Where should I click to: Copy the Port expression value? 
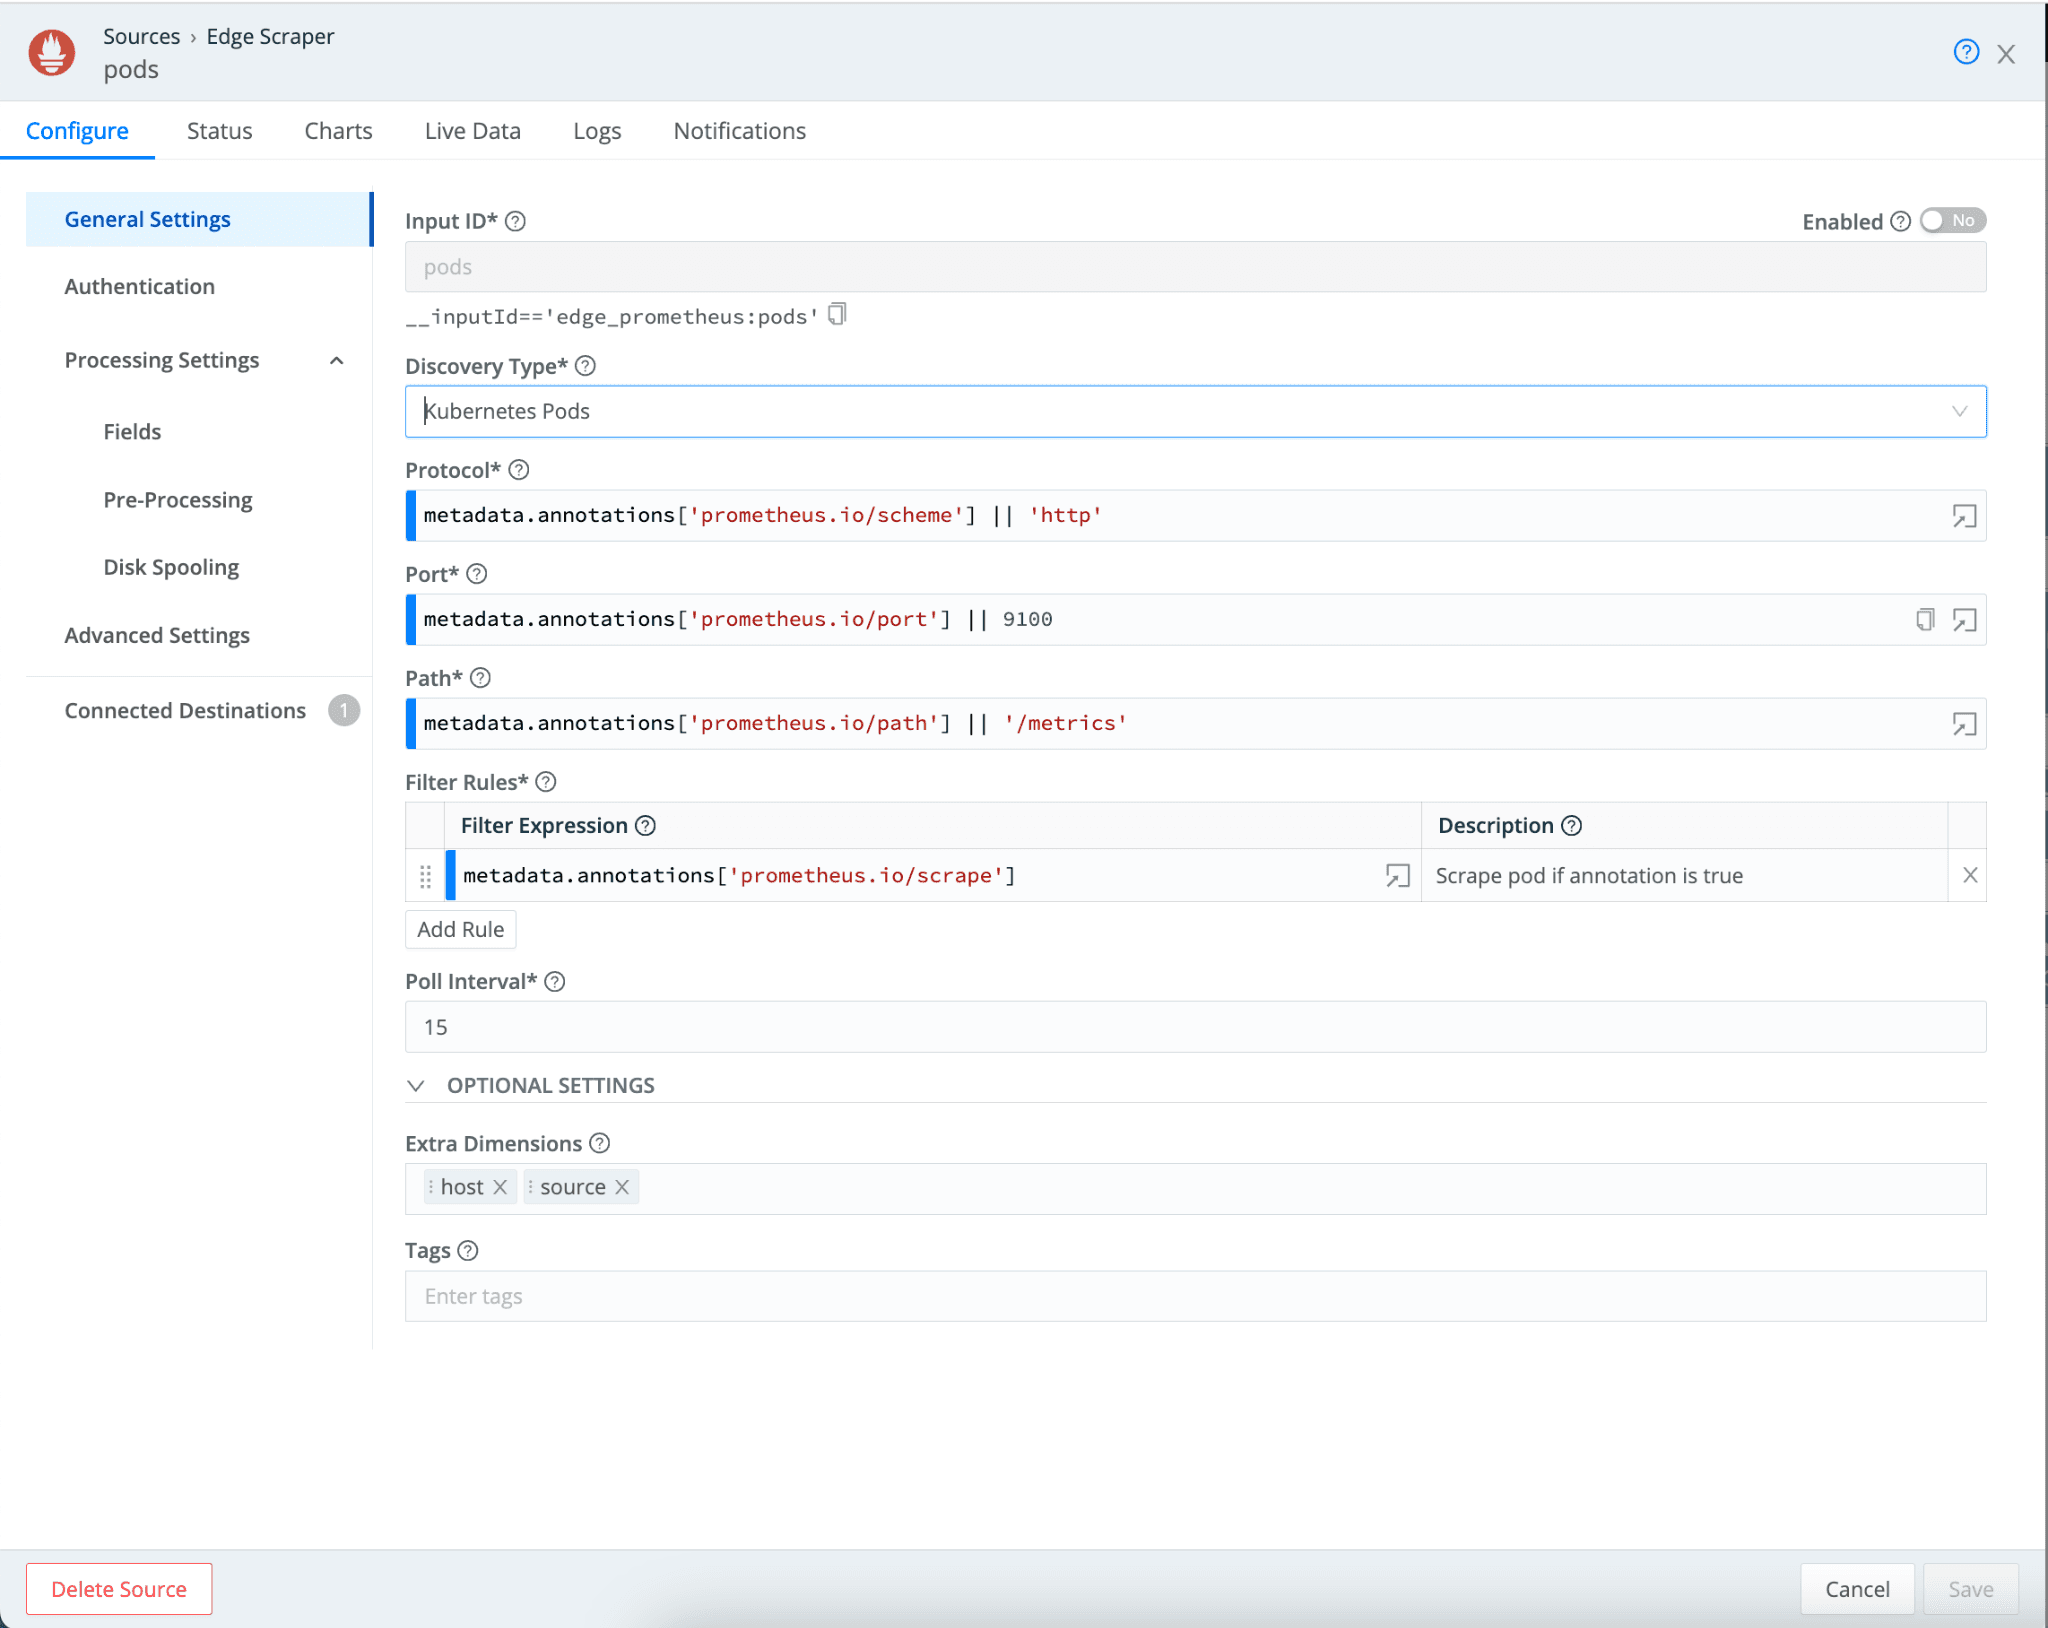(1924, 620)
